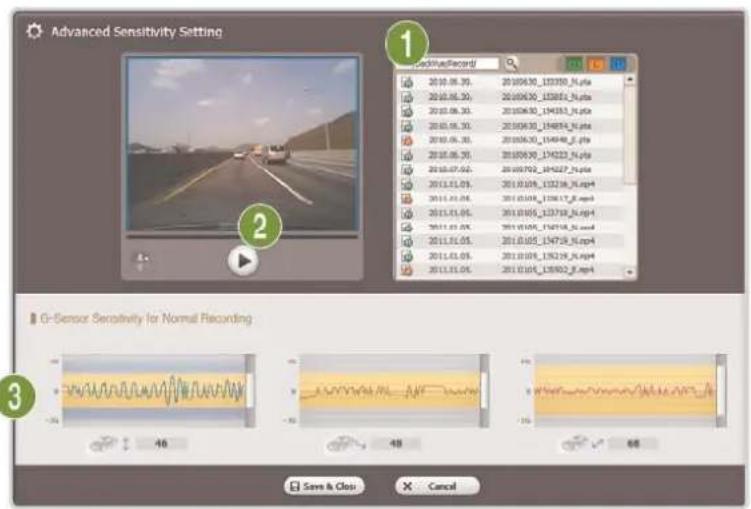Toggle the green file filter button
751x509 pixels.
[x=574, y=64]
